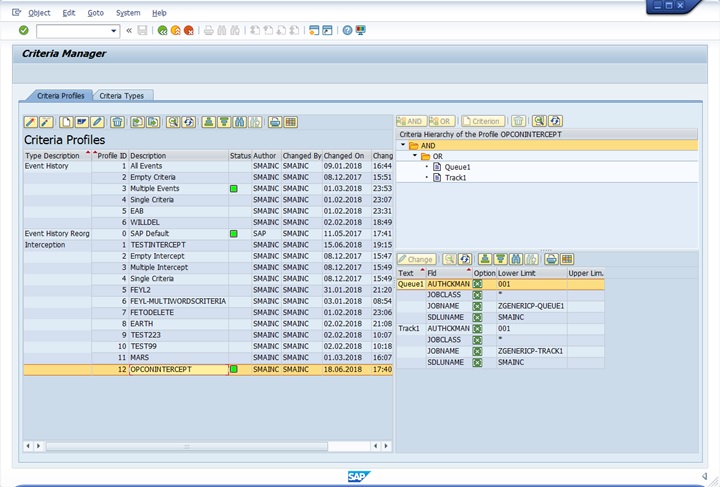Click Sort Descending in the criterion details toolbar
Screen dimensions: 720x487
point(501,259)
